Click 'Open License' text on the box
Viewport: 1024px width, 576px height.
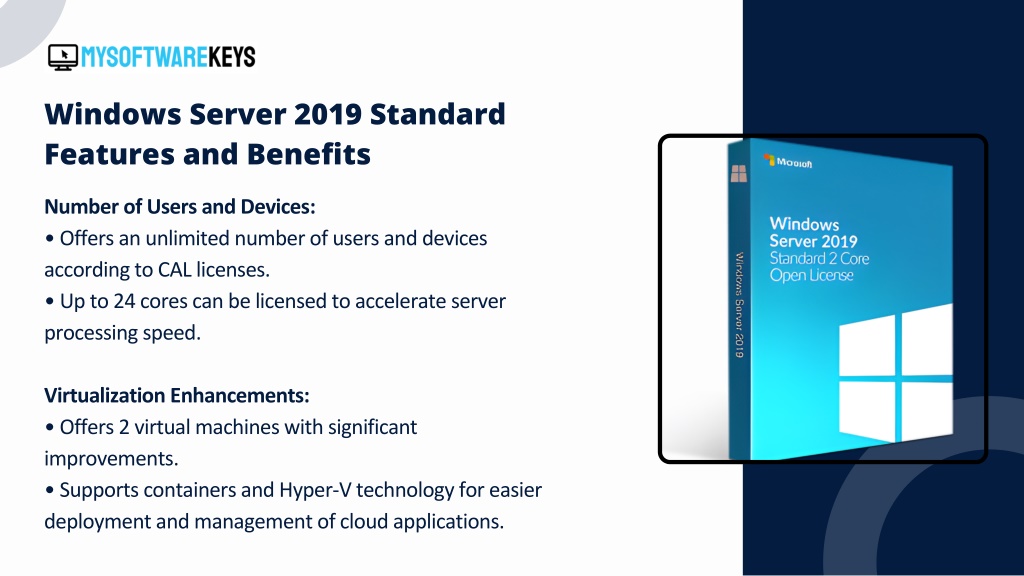(811, 276)
